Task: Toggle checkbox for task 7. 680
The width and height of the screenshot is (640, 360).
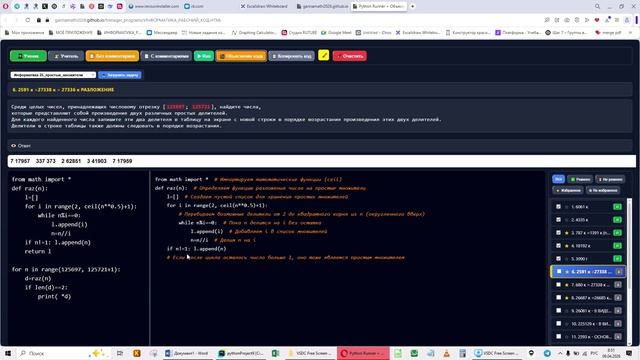Action: [558, 284]
